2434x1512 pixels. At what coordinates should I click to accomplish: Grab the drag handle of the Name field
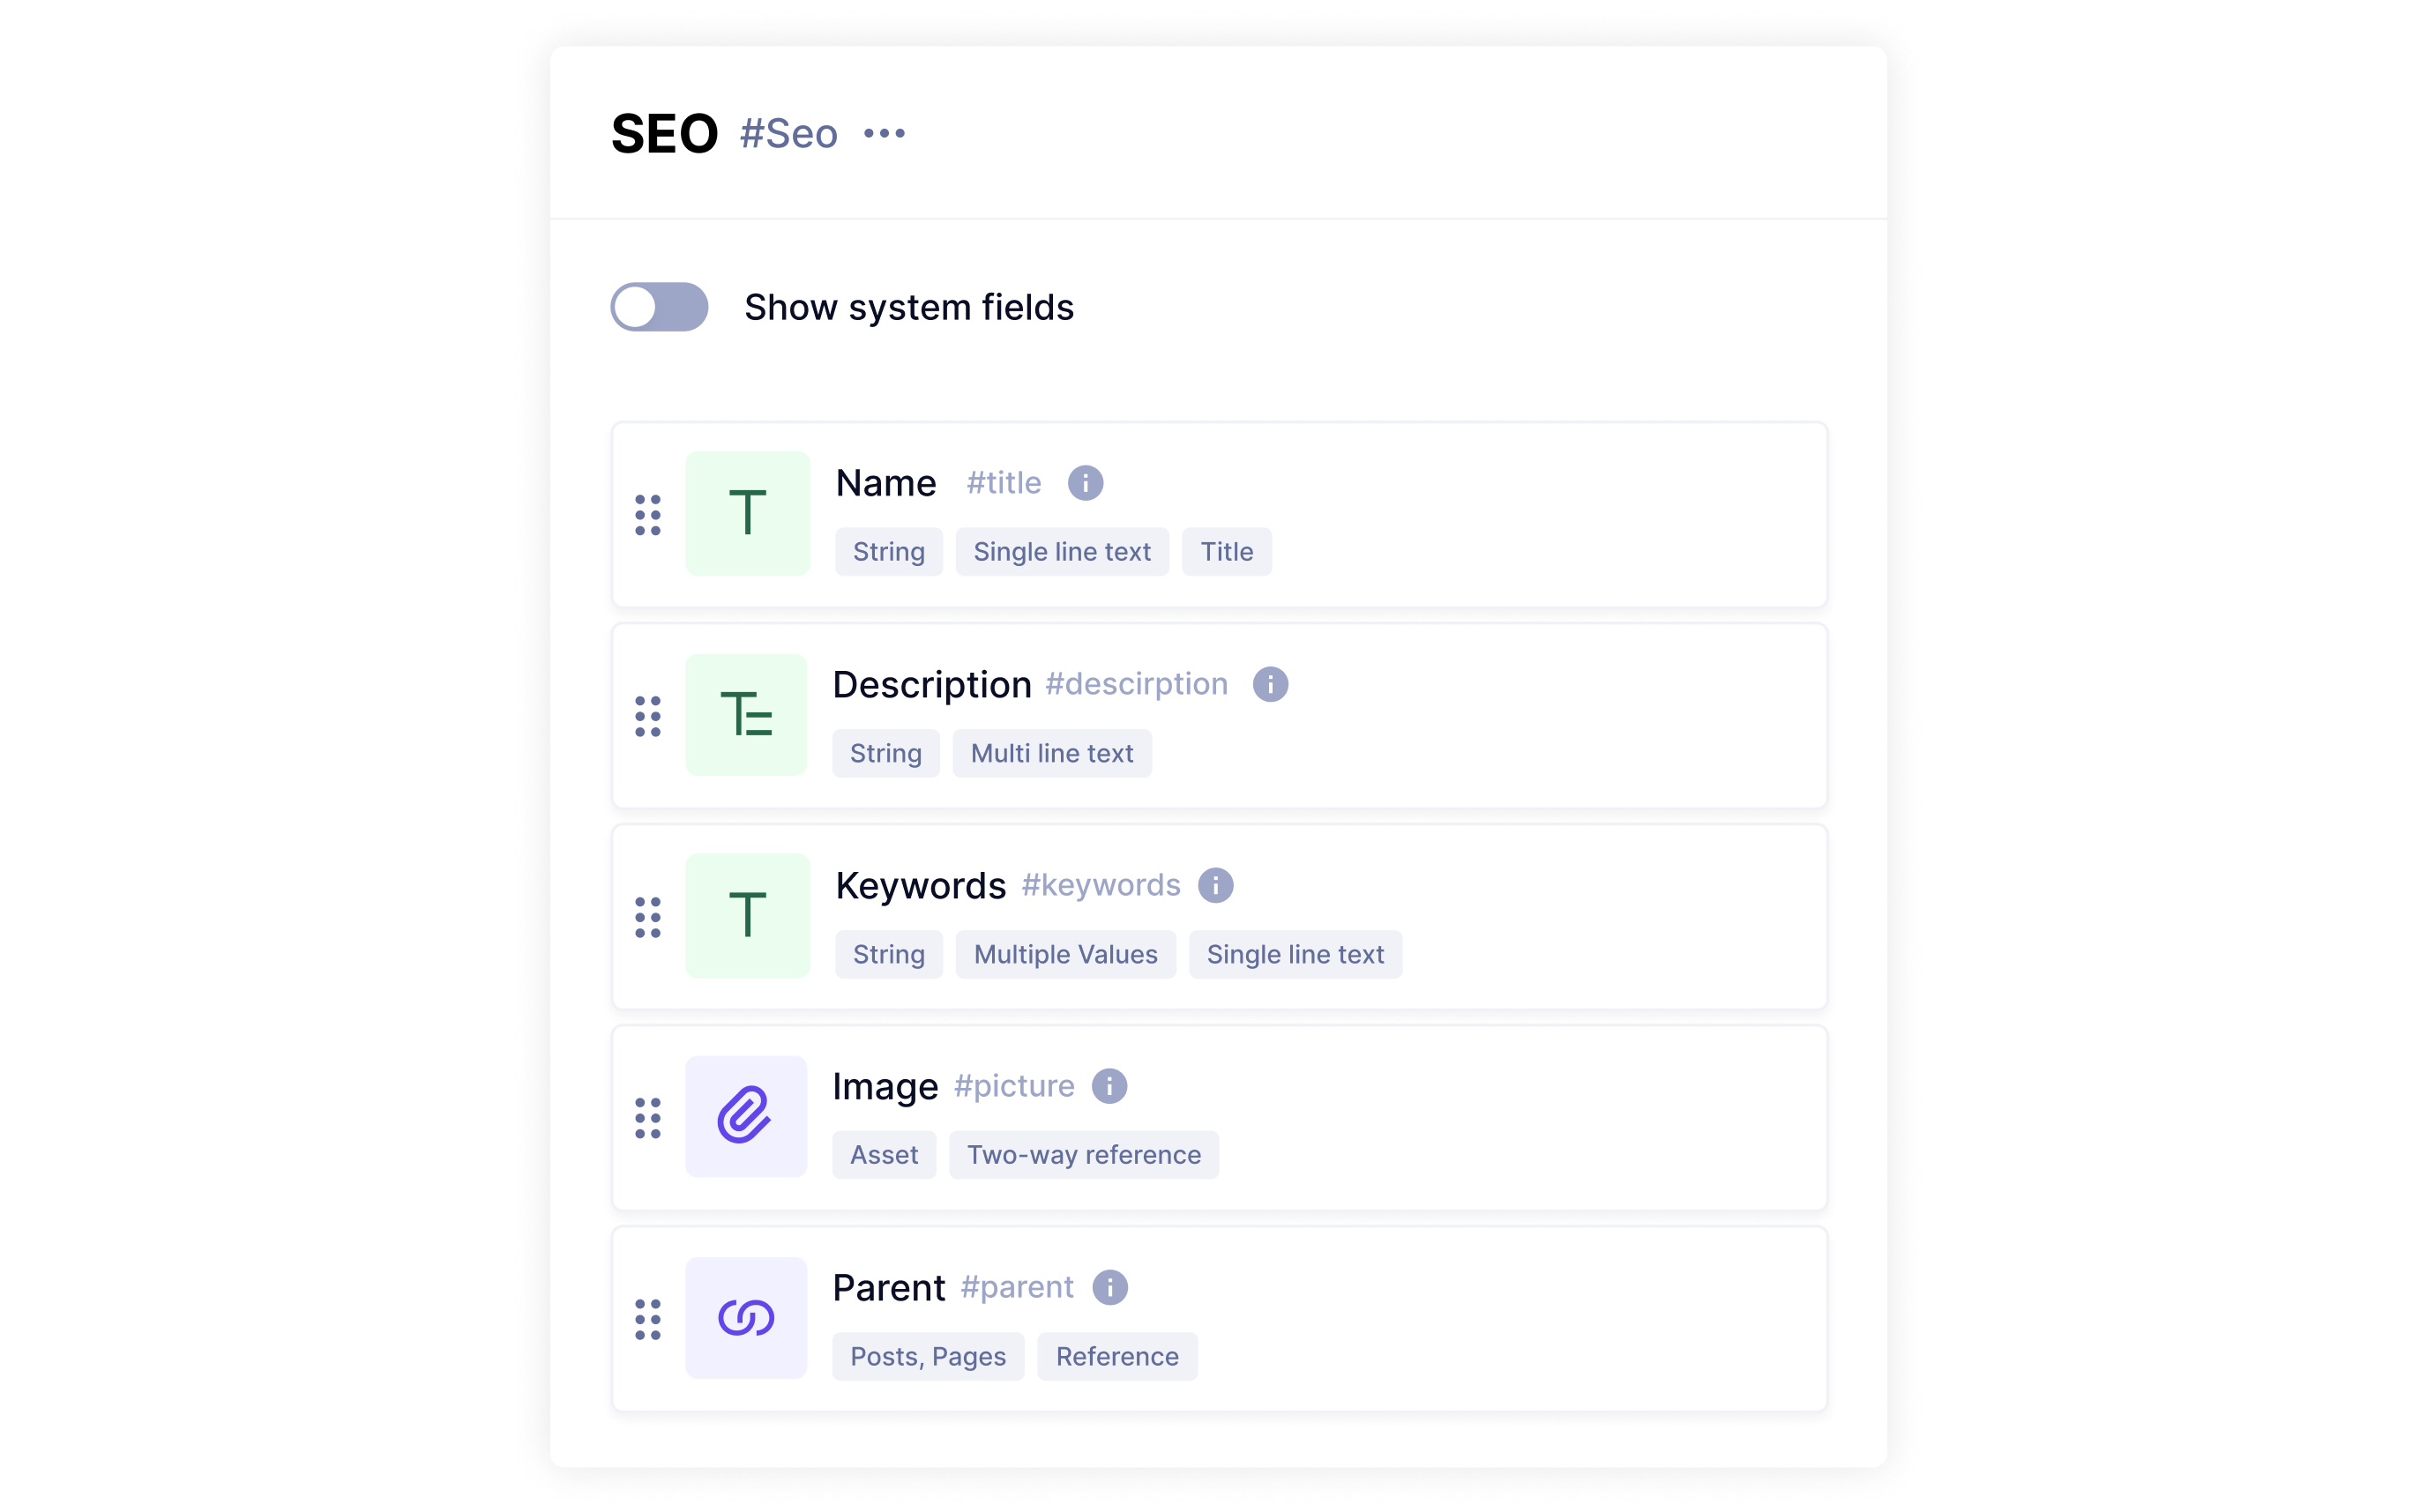point(648,515)
